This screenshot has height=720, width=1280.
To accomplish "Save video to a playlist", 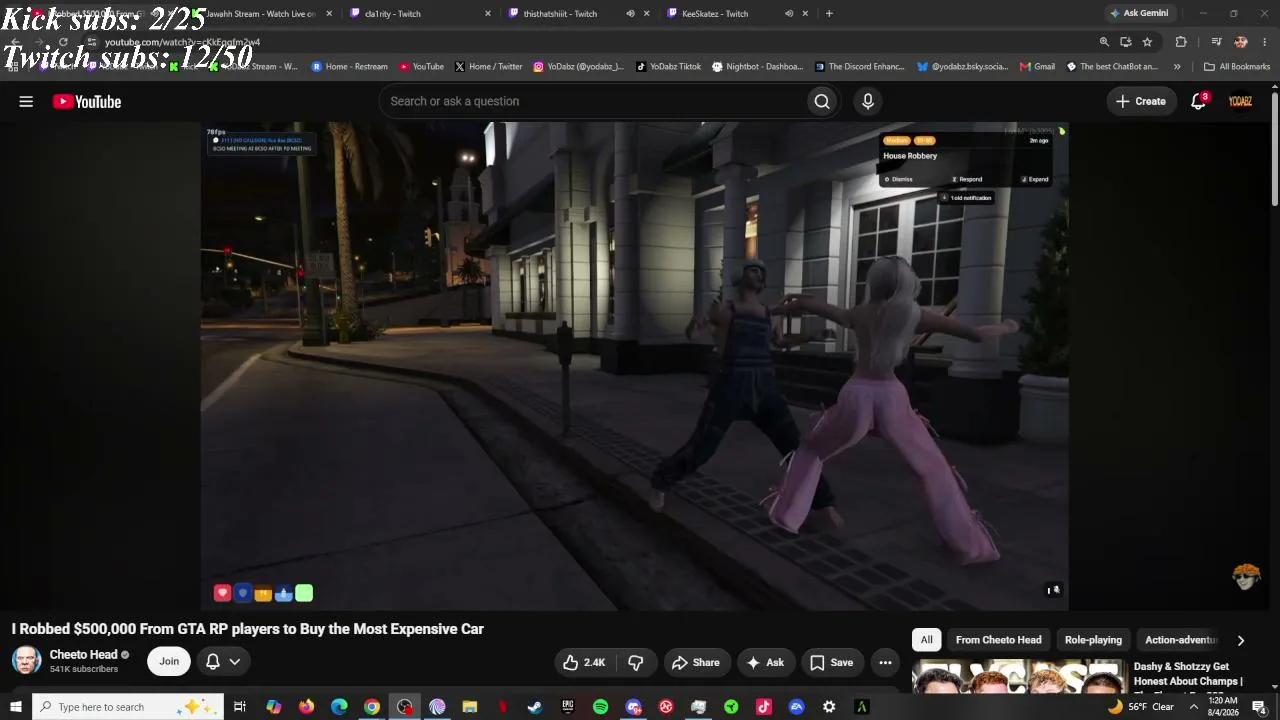I will point(832,662).
